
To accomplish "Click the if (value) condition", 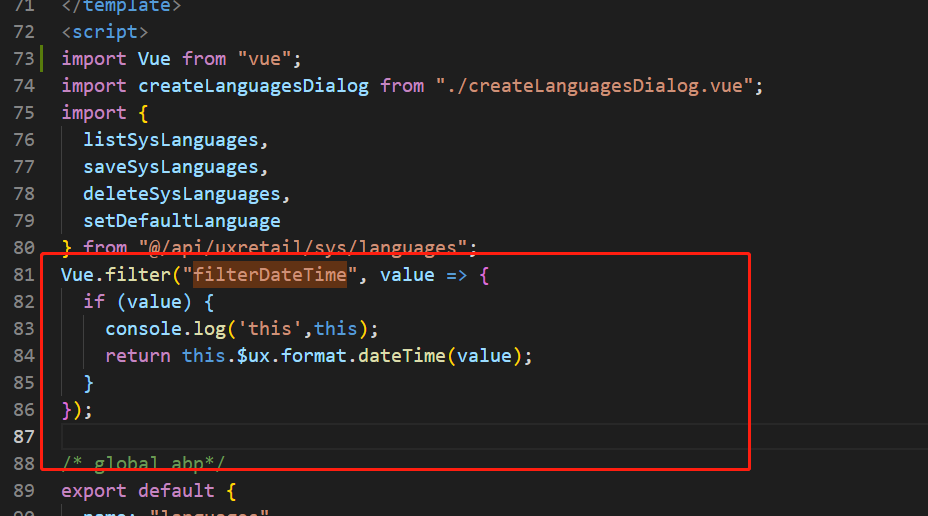I will 137,302.
